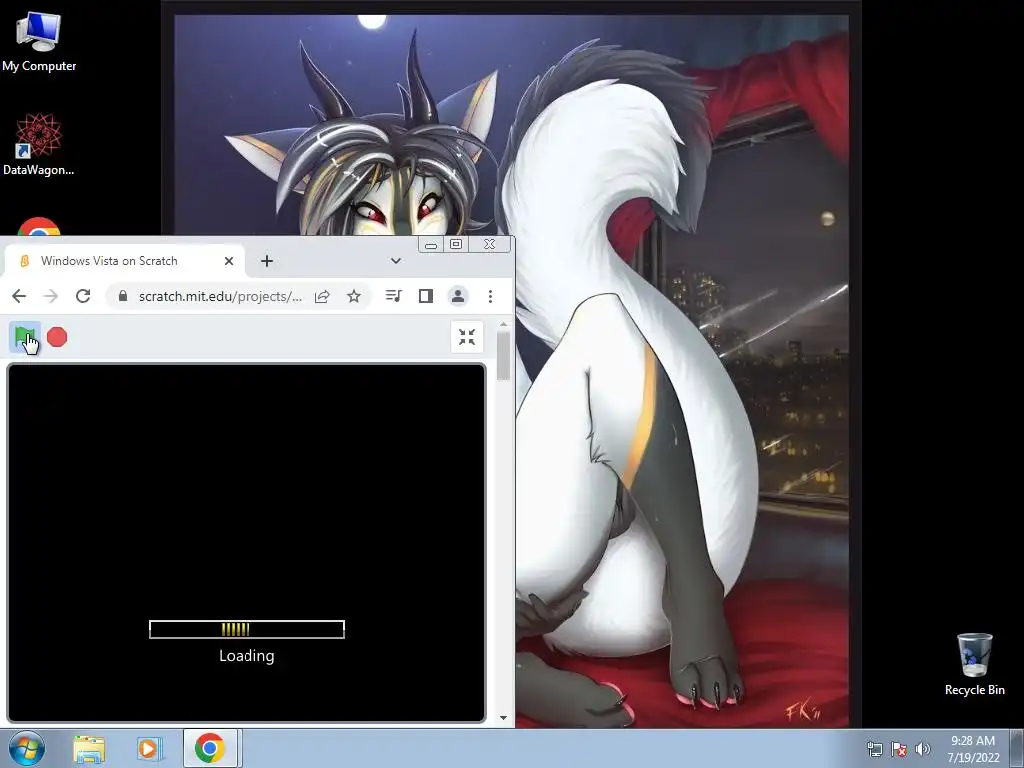Viewport: 1024px width, 768px height.
Task: Click taskbar clock showing 9:28 AM
Action: tap(973, 749)
